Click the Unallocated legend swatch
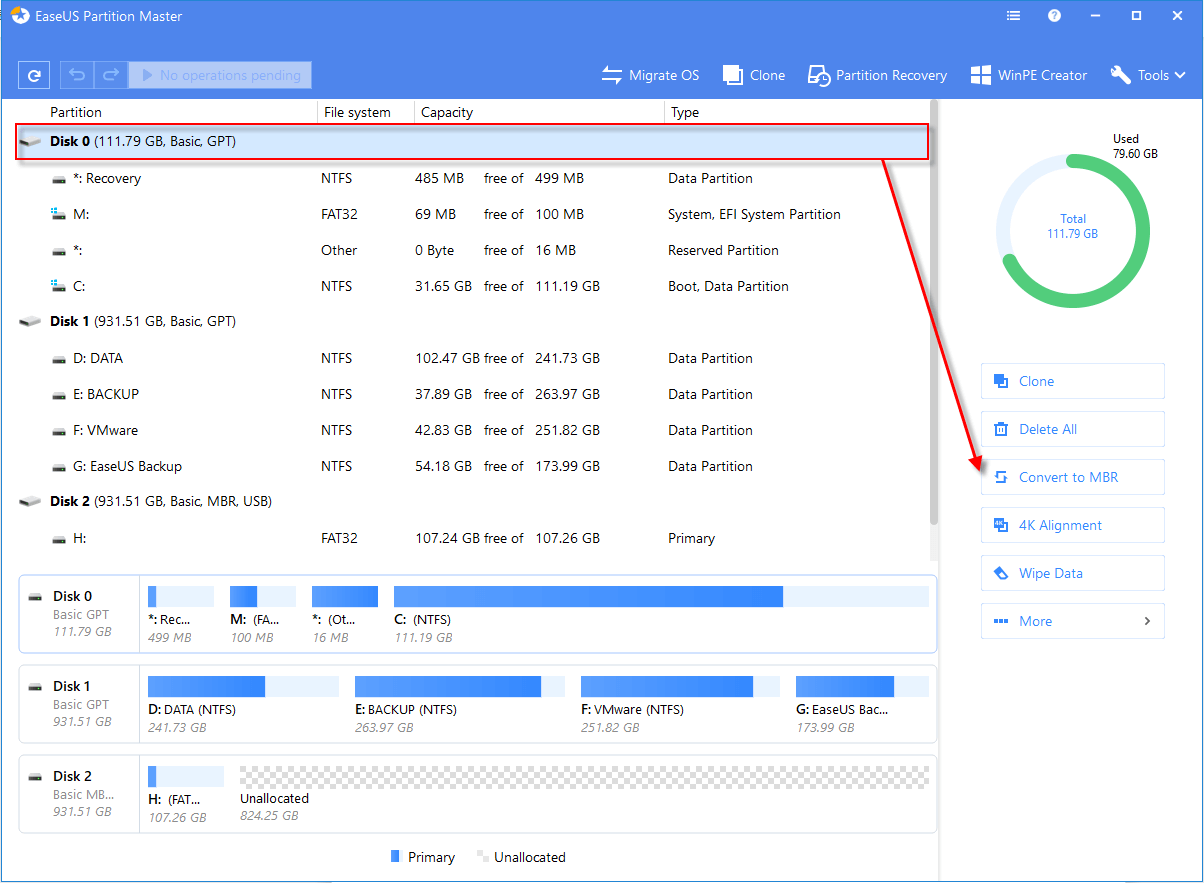Screen dimensions: 1204x883 [483, 857]
